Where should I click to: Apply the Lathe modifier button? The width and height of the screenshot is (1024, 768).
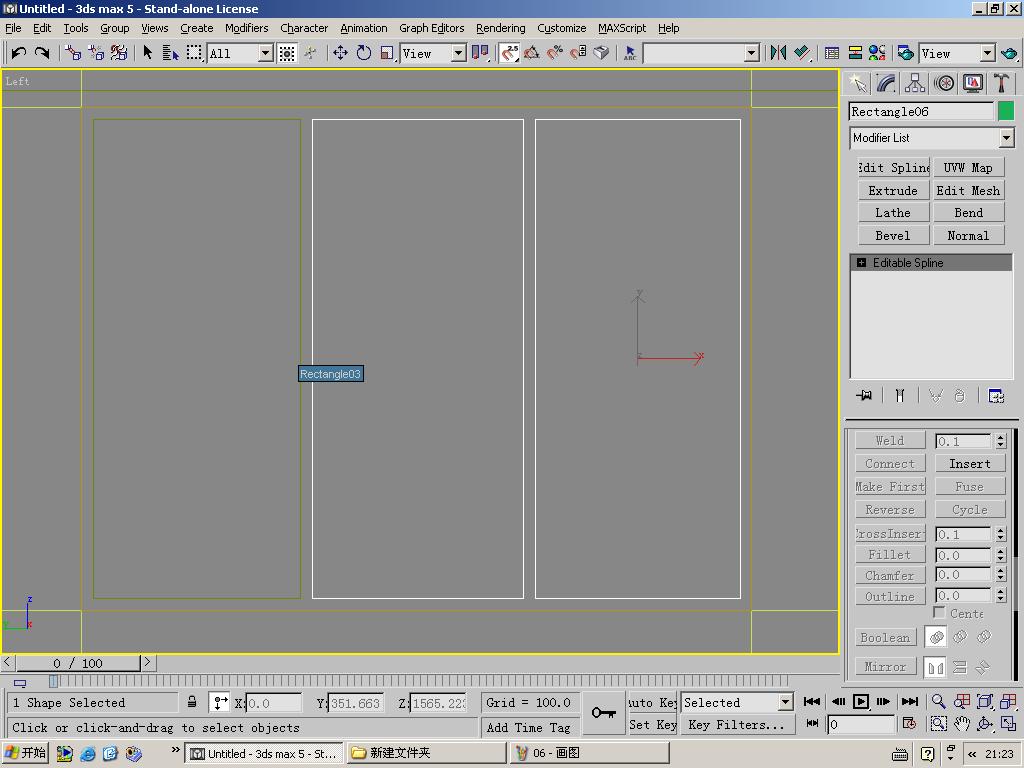(893, 213)
